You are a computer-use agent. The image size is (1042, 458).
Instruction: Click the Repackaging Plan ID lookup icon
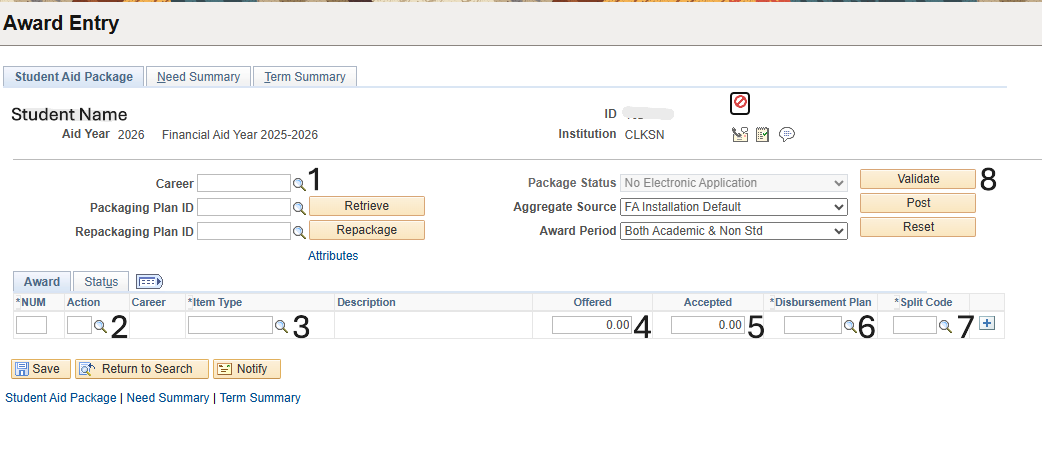point(298,231)
